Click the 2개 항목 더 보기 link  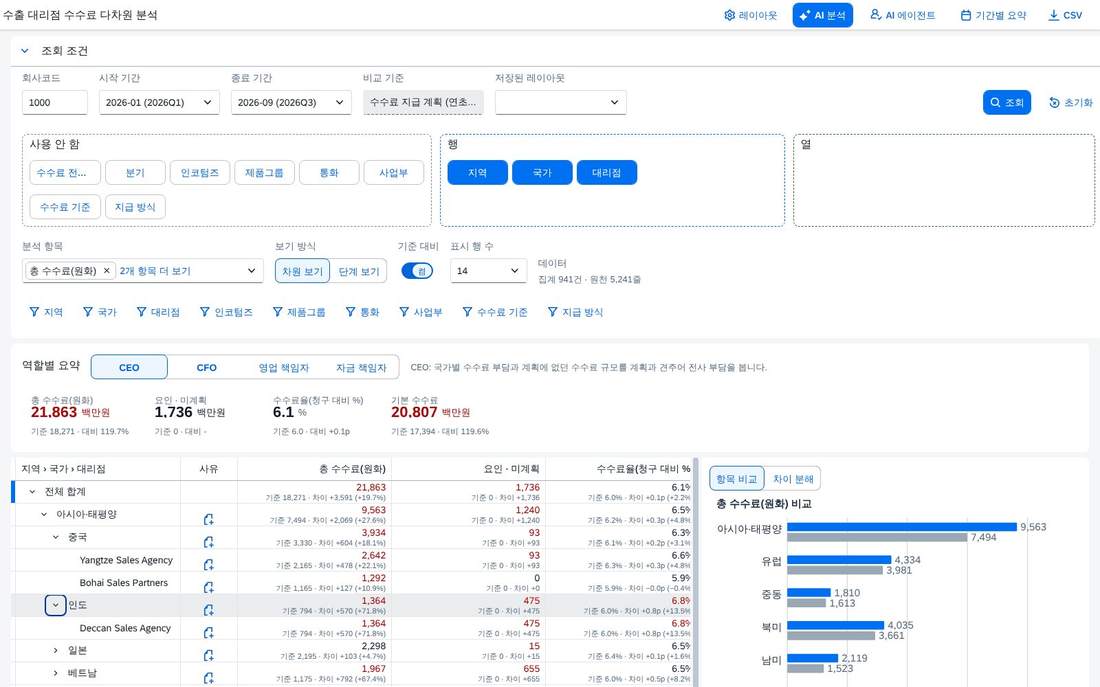pos(155,271)
